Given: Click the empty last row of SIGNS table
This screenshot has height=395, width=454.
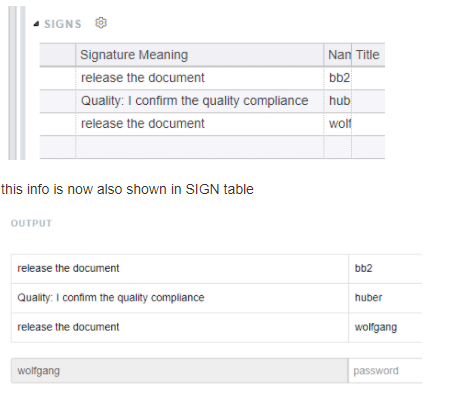Looking at the screenshot, I should [x=212, y=147].
